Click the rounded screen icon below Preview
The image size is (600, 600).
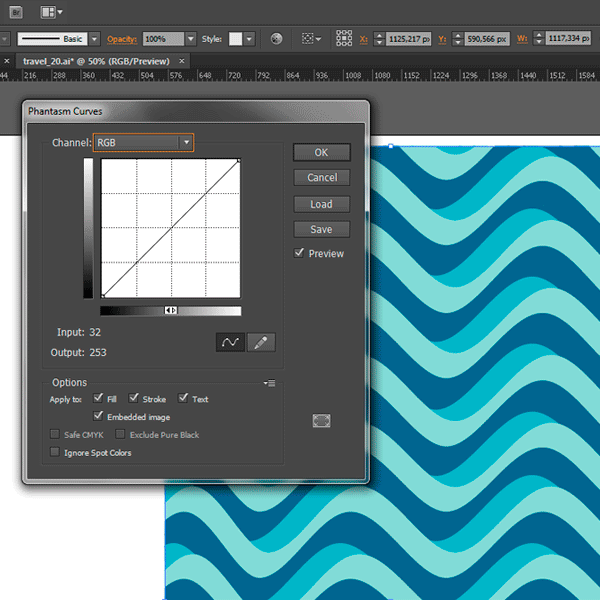(x=321, y=421)
